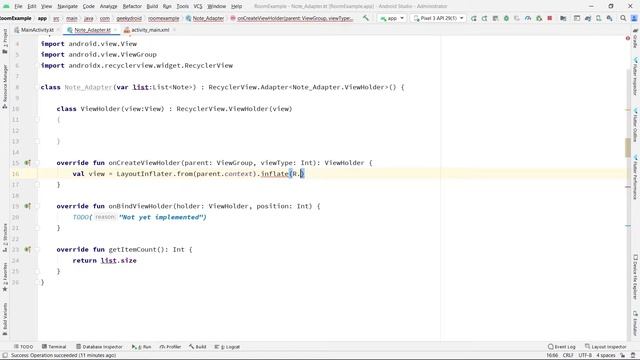The width and height of the screenshot is (640, 360).
Task: Click the Debug bug icon in toolbar
Action: (506, 18)
